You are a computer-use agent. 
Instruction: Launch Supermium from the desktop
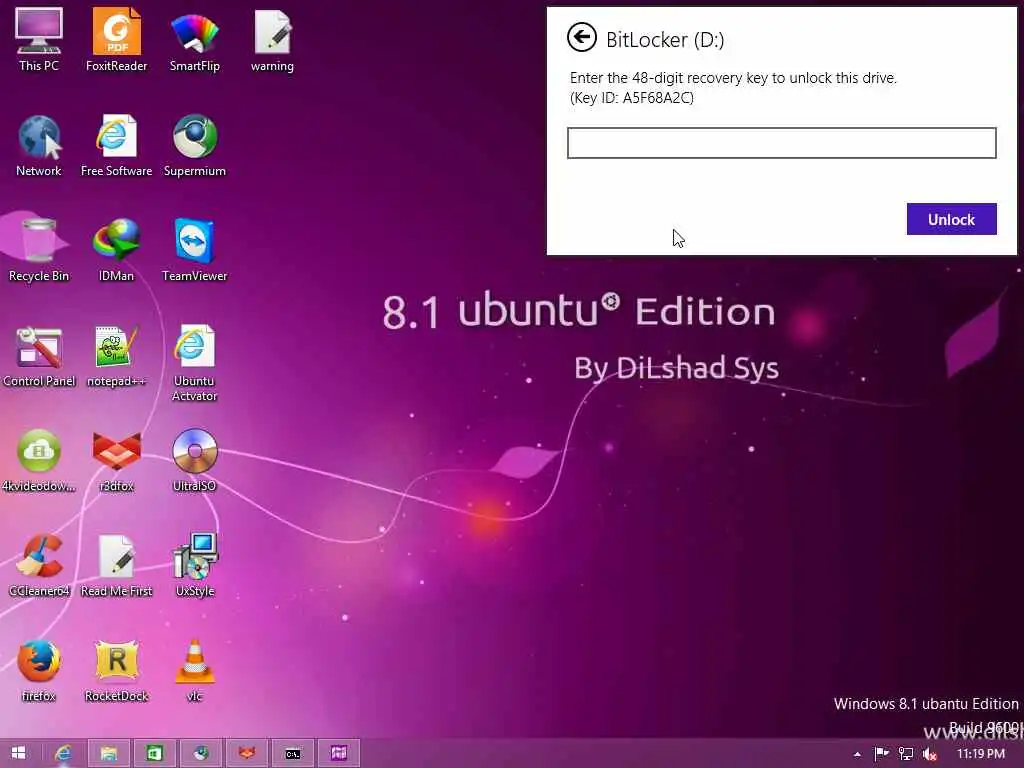pos(195,145)
